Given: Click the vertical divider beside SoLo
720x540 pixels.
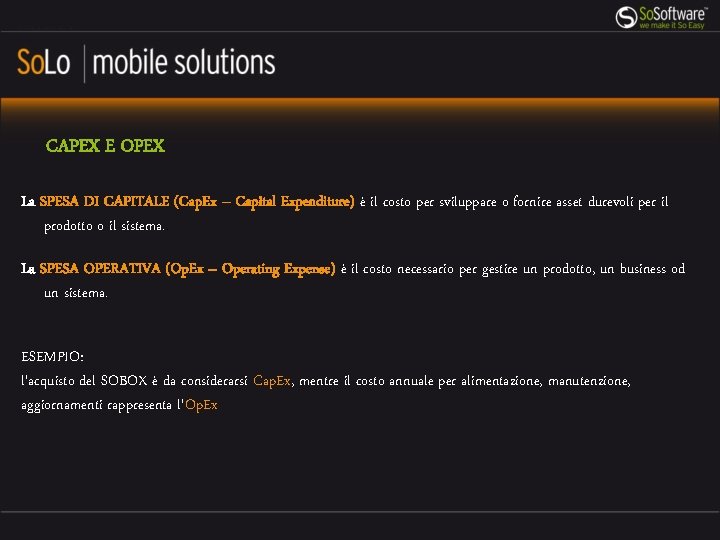Looking at the screenshot, I should [83, 63].
